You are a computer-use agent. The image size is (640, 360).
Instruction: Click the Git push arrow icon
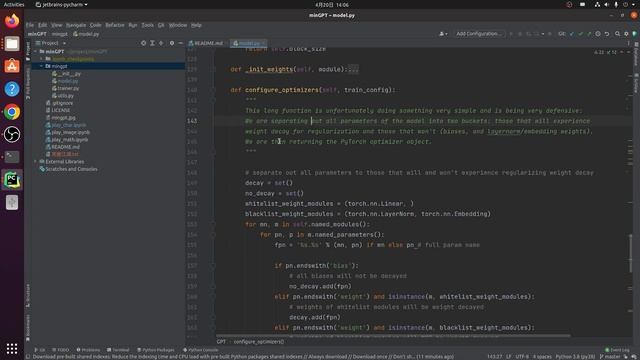pos(589,34)
